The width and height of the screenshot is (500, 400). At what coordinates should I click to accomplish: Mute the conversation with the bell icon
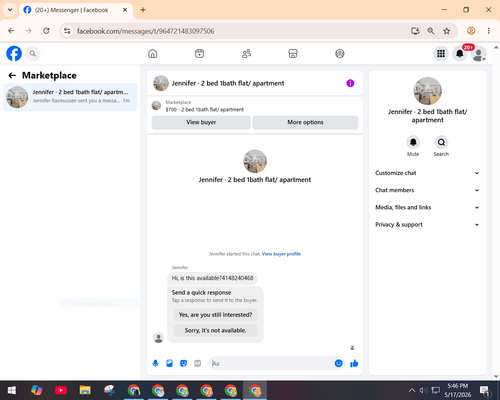[x=413, y=142]
